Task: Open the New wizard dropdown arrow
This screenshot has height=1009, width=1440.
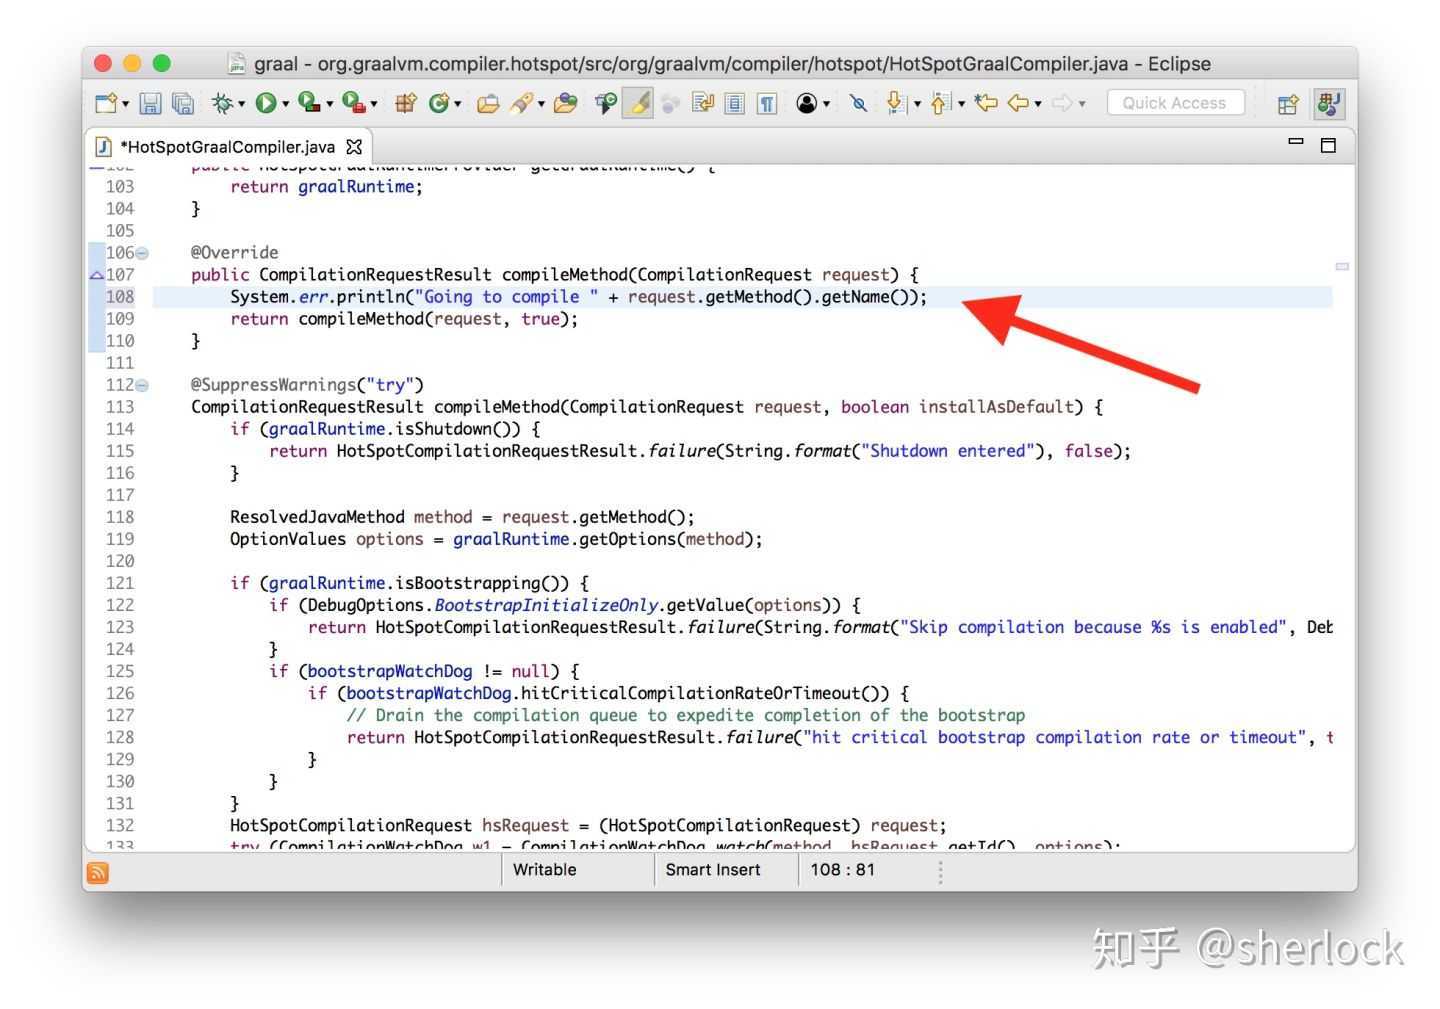Action: pyautogui.click(x=125, y=104)
